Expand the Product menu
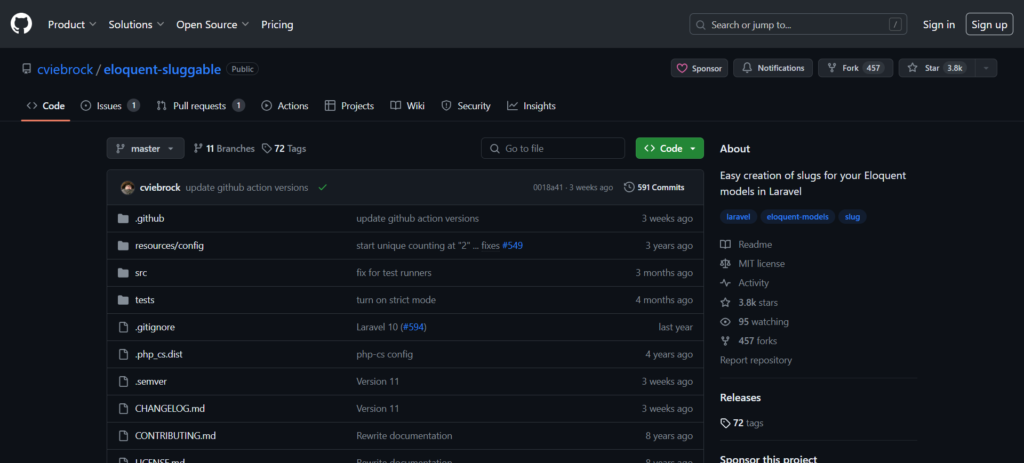The height and width of the screenshot is (463, 1024). click(72, 24)
